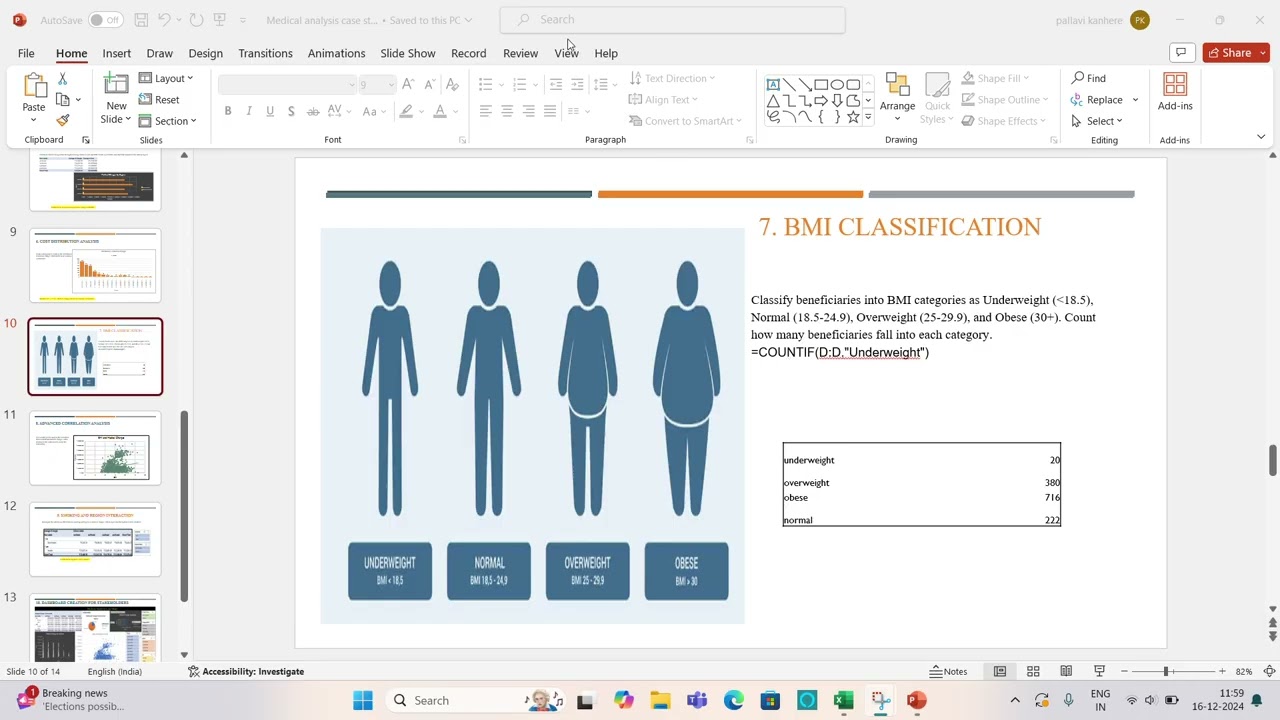Screen dimensions: 1280x720
Task: Open Customize Quick Access Toolbar dropdown
Action: click(x=242, y=20)
